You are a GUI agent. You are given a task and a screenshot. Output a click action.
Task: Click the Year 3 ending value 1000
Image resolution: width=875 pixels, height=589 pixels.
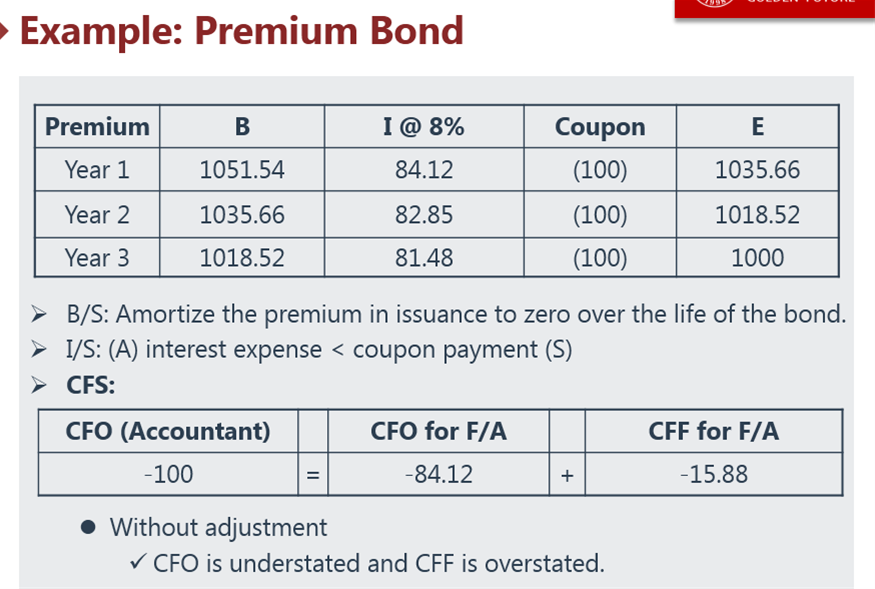(757, 258)
